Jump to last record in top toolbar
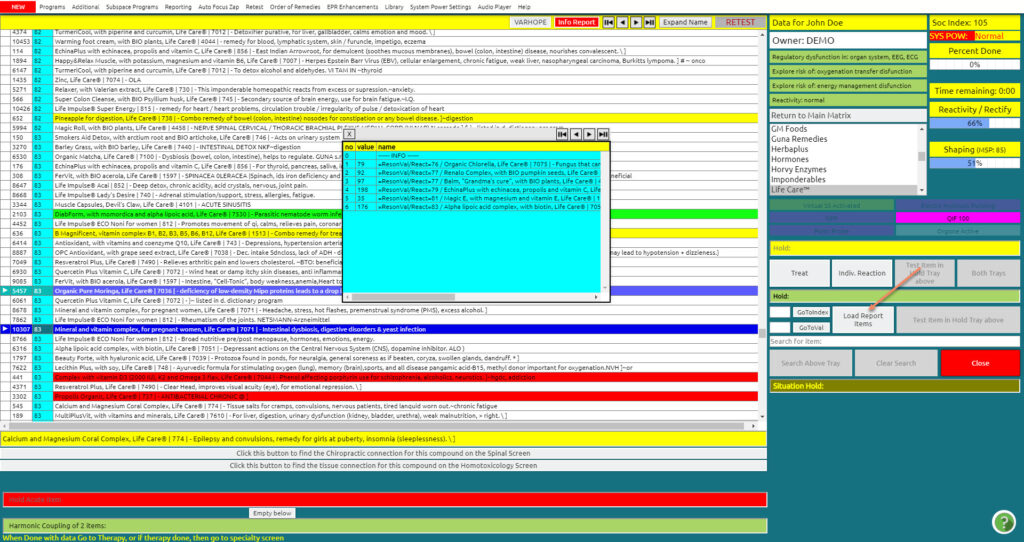The height and width of the screenshot is (542, 1024). click(x=650, y=21)
